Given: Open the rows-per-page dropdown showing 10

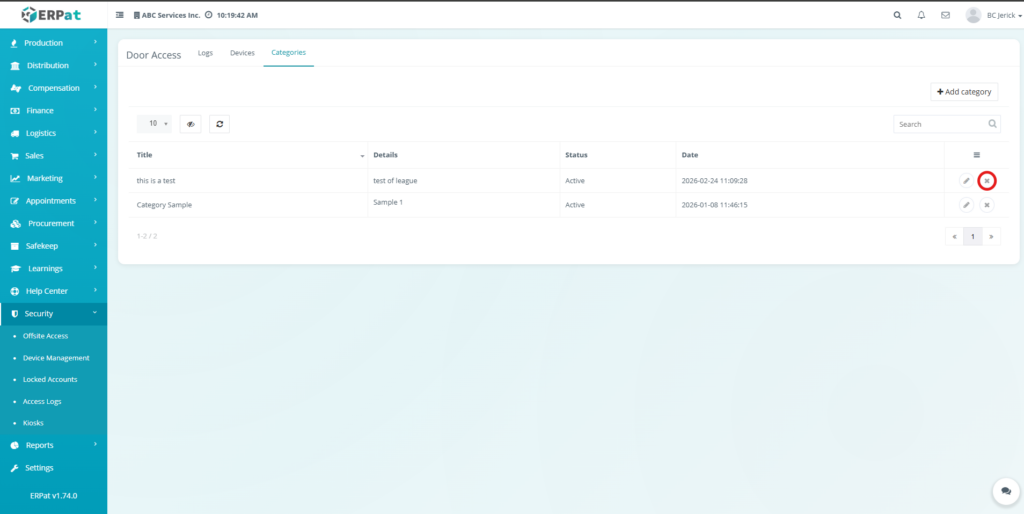Looking at the screenshot, I should 154,124.
